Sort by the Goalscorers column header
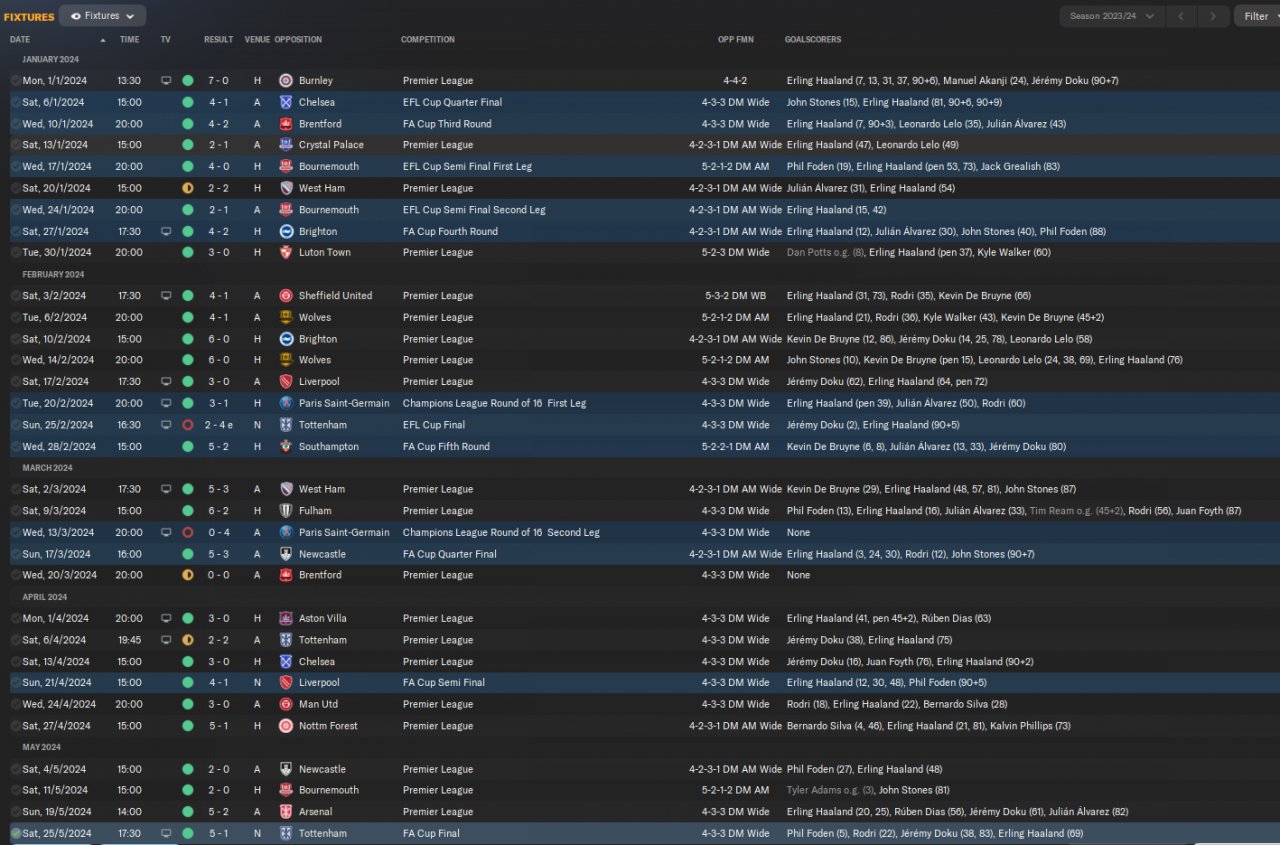The image size is (1280, 845). click(813, 40)
